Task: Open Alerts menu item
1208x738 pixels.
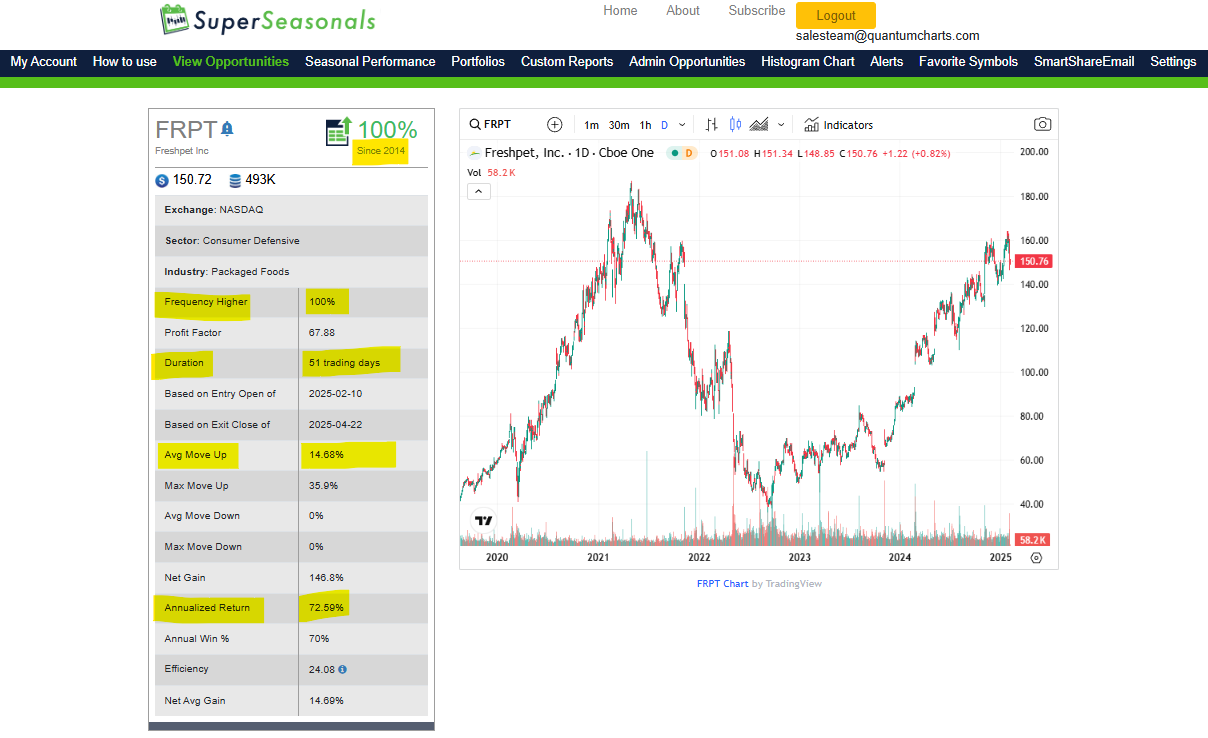Action: [x=887, y=61]
